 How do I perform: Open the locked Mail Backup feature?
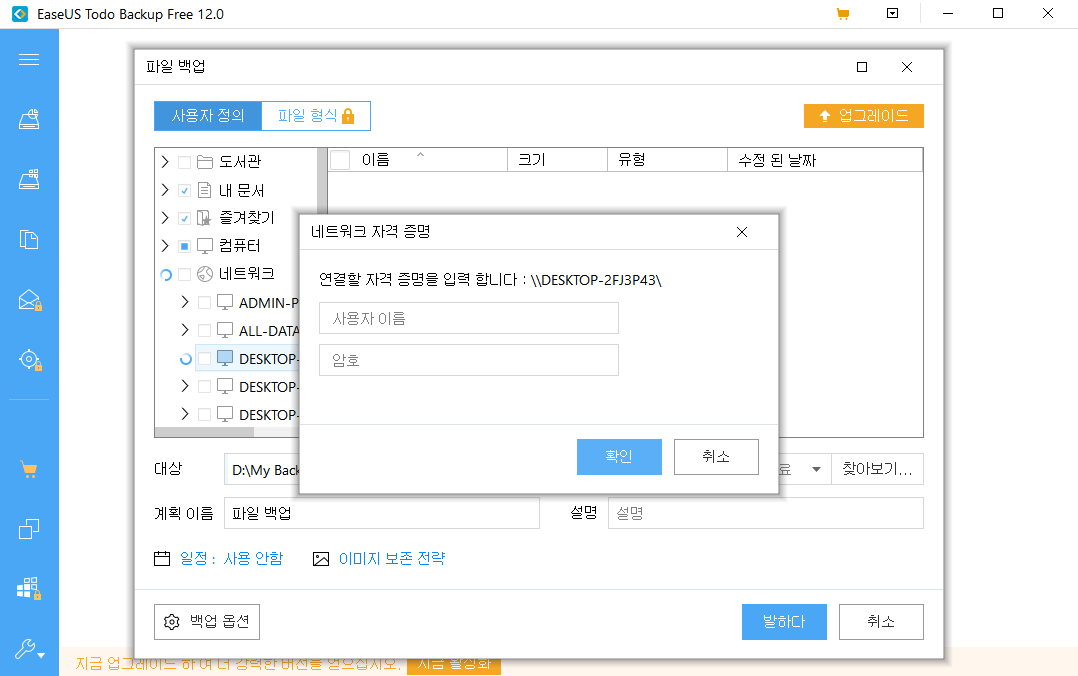29,298
